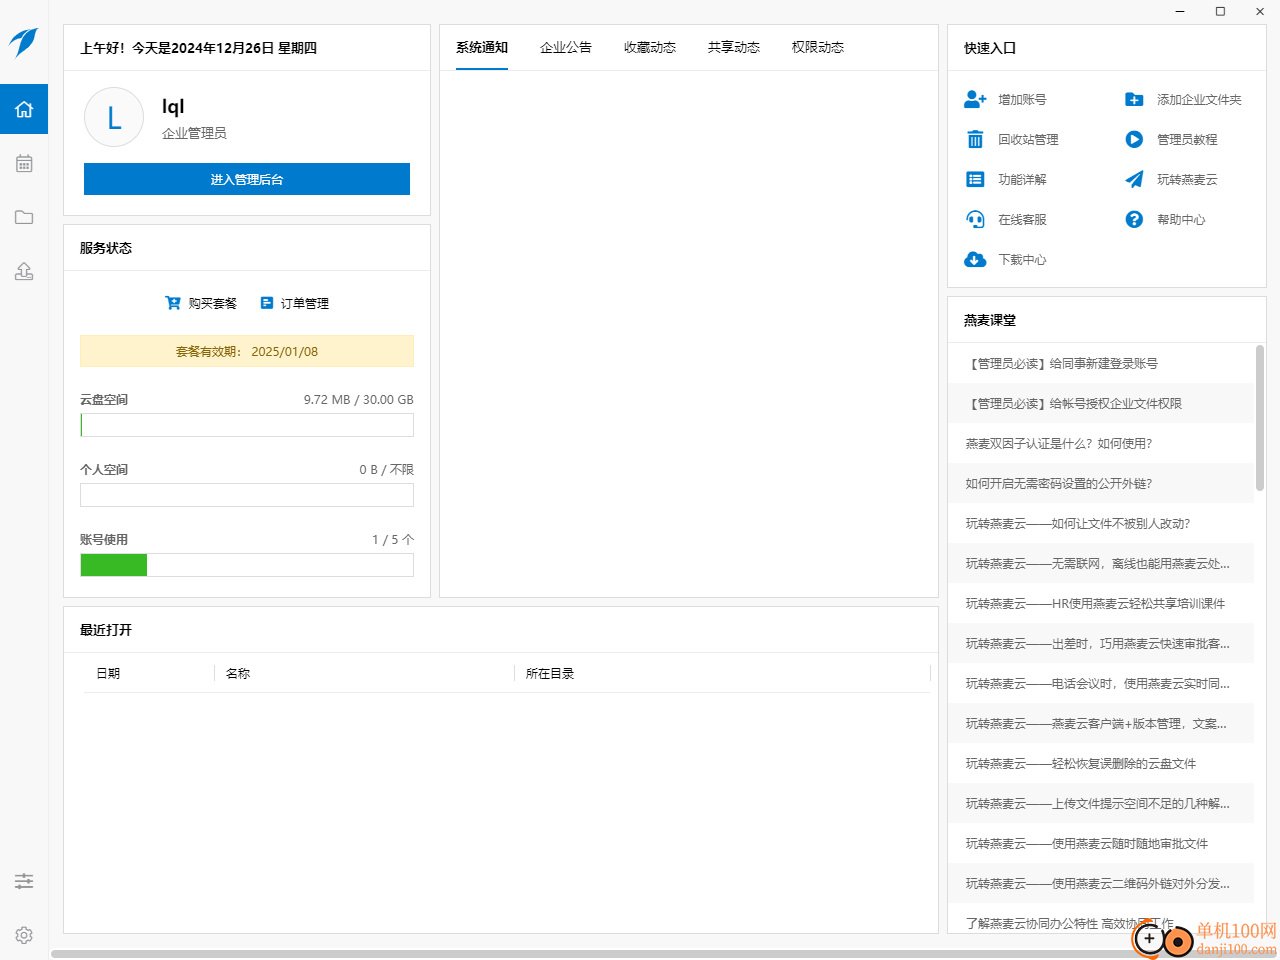This screenshot has height=960, width=1280.
Task: Open the gear settings icon in sidebar
Action: point(24,935)
